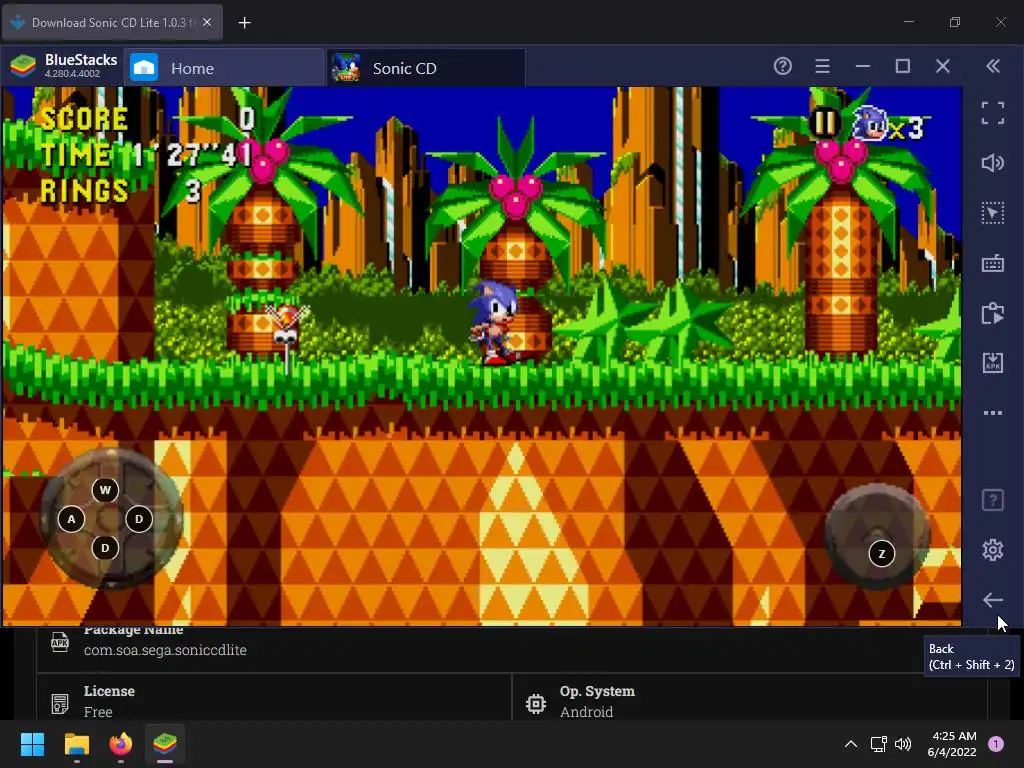The image size is (1024, 768).
Task: Open BlueStacks help question mark icon
Action: [x=782, y=66]
